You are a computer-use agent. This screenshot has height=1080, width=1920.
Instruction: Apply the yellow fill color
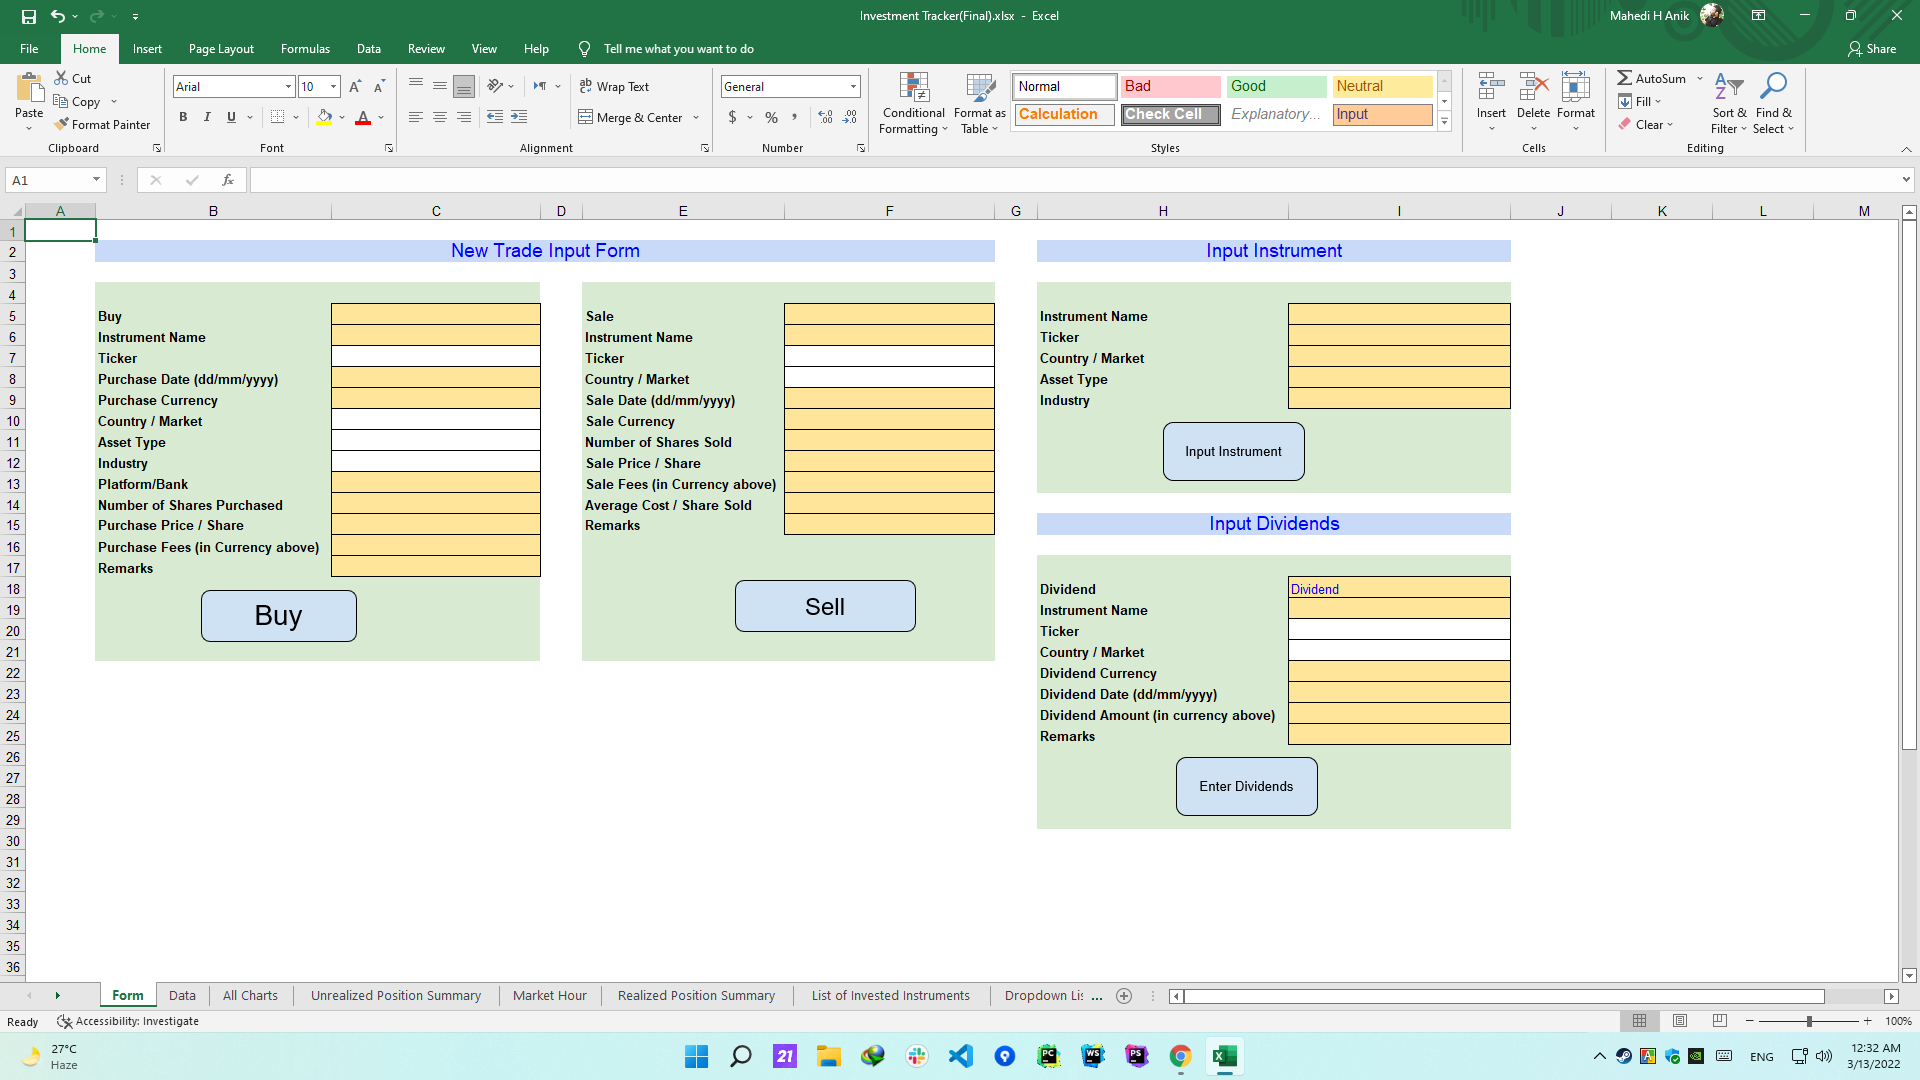[324, 117]
